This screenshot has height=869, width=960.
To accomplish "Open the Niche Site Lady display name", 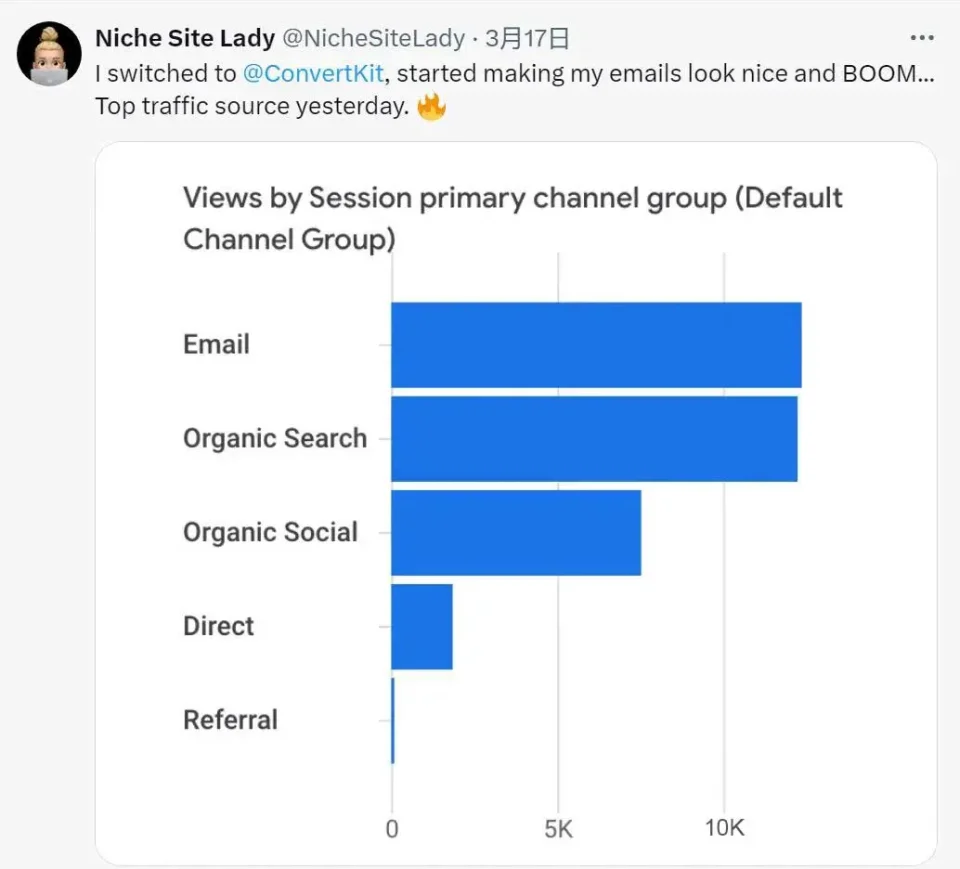I will [185, 38].
